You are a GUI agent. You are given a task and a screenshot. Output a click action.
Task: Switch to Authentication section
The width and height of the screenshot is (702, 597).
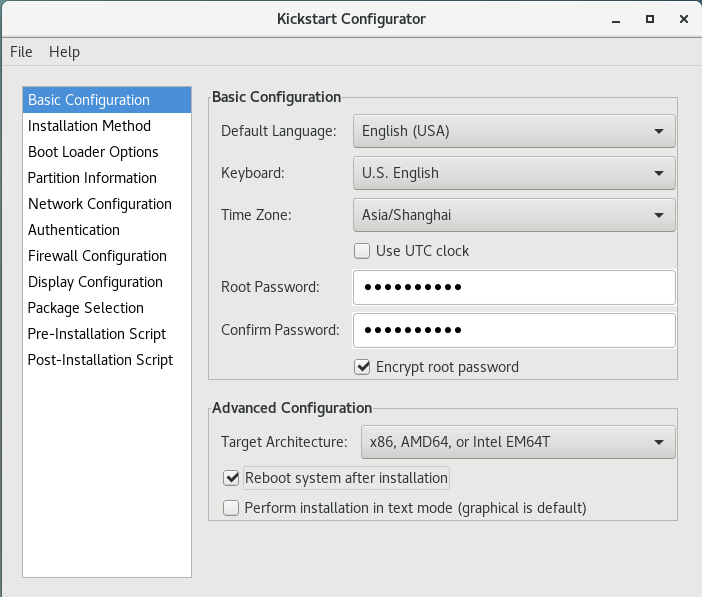(74, 230)
